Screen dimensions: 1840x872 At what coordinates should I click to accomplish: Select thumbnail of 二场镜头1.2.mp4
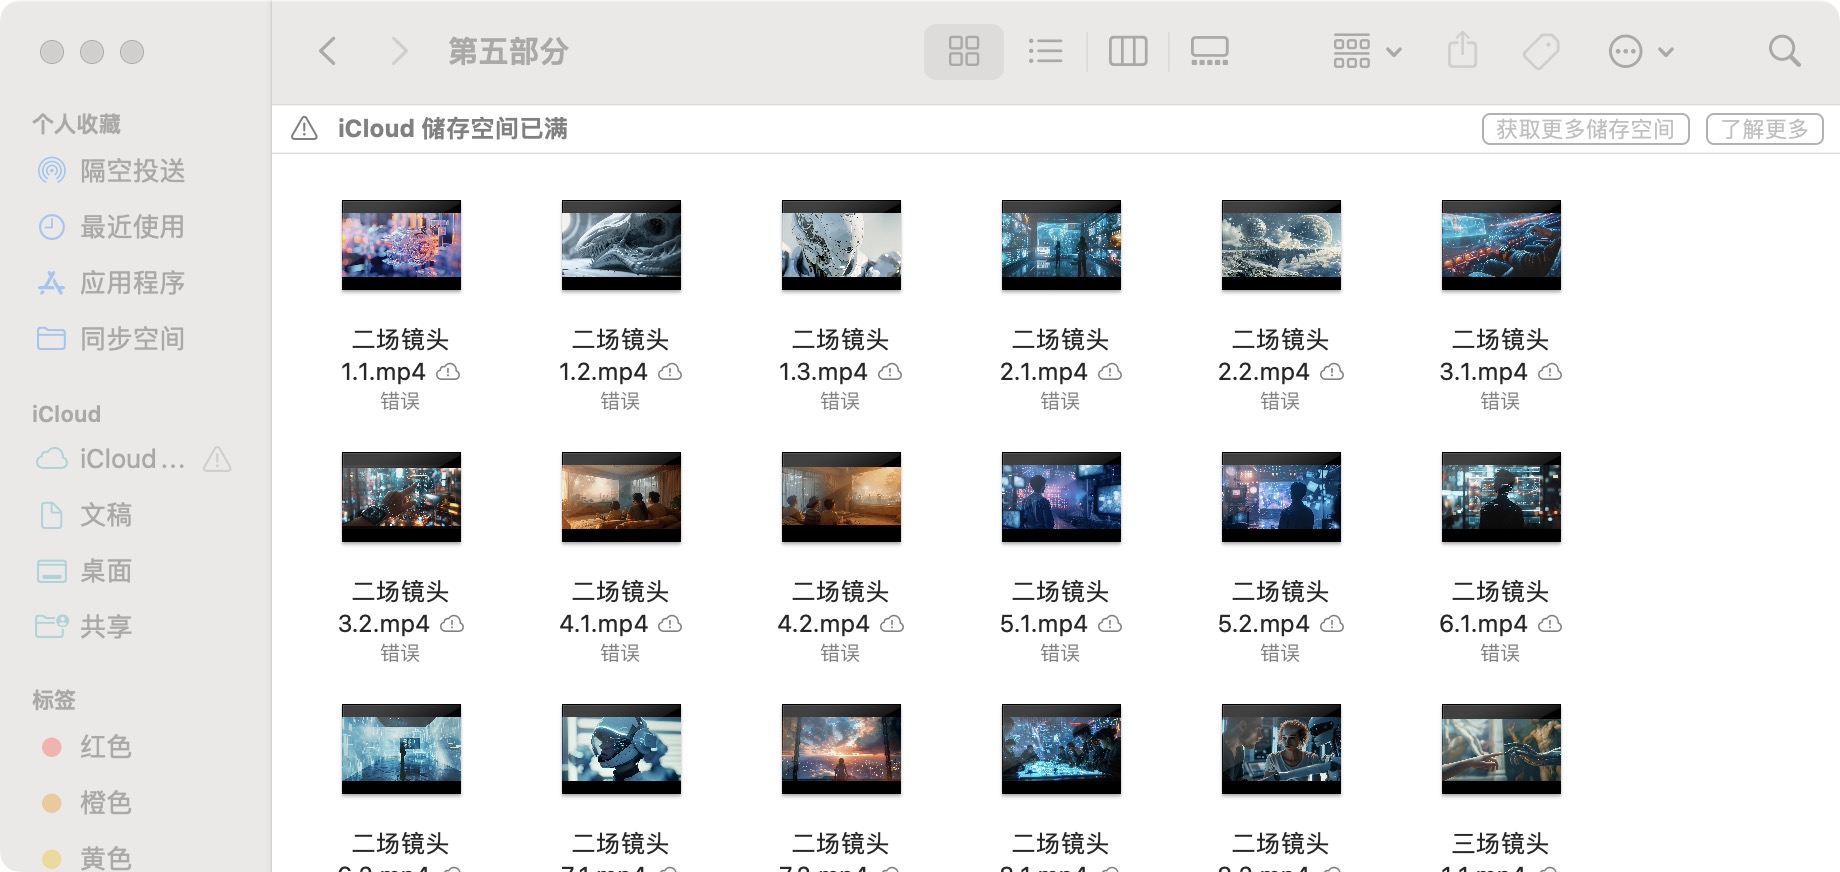[621, 245]
